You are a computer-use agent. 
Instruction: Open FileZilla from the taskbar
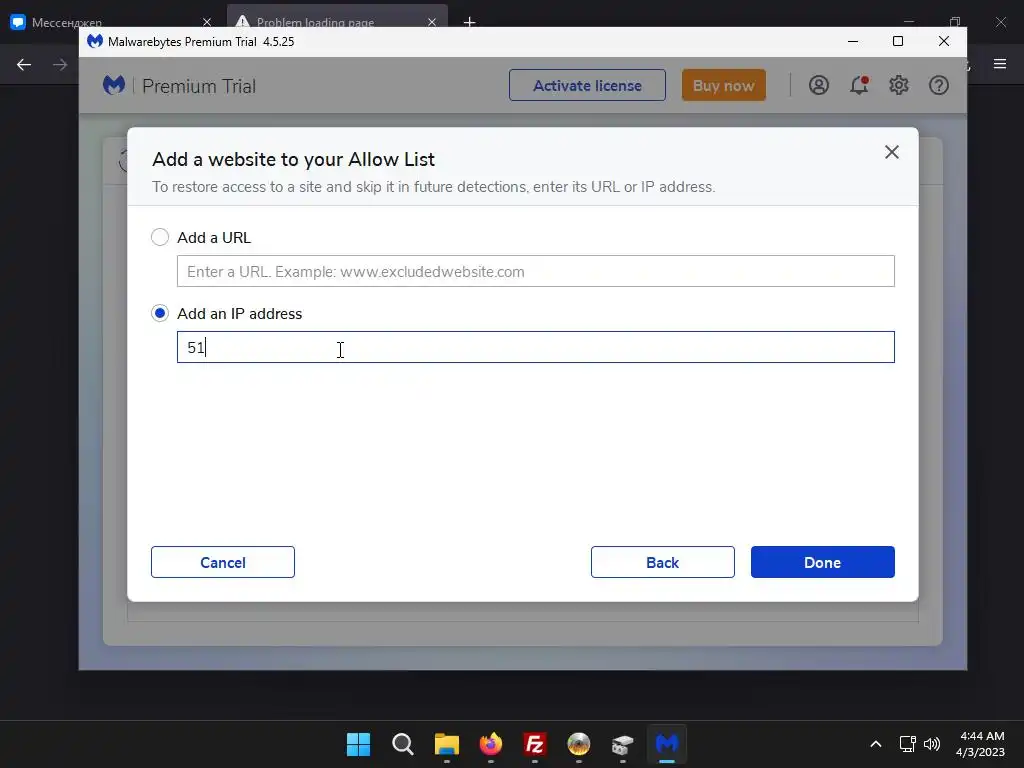pyautogui.click(x=535, y=744)
